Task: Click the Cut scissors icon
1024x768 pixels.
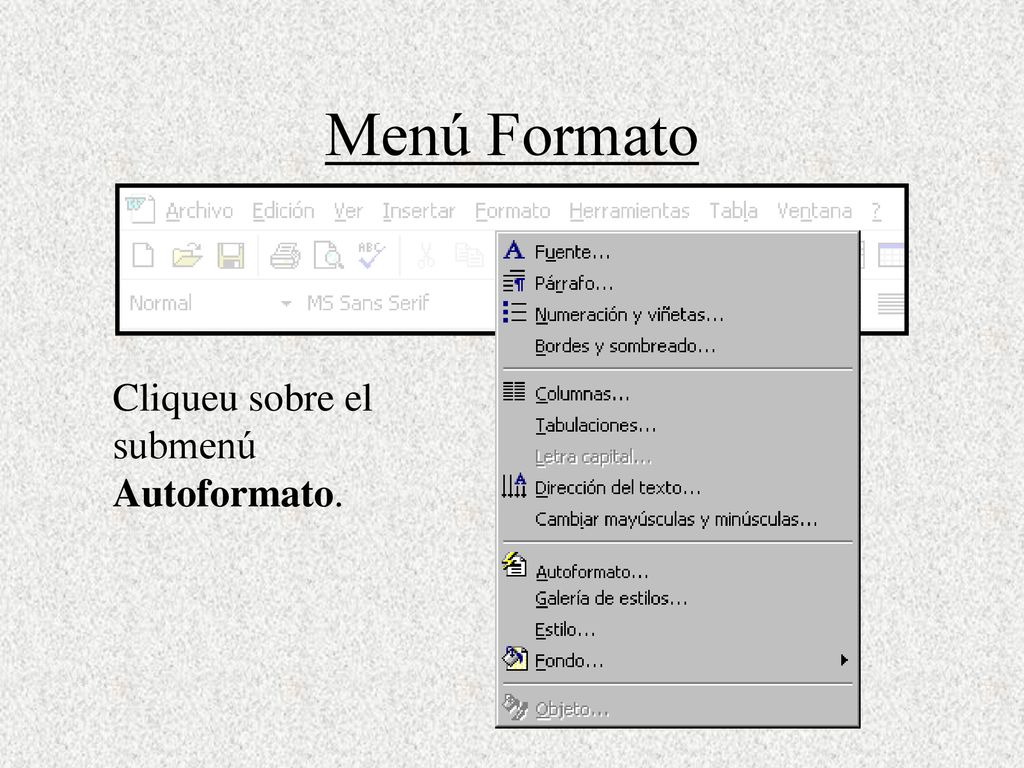Action: point(426,255)
